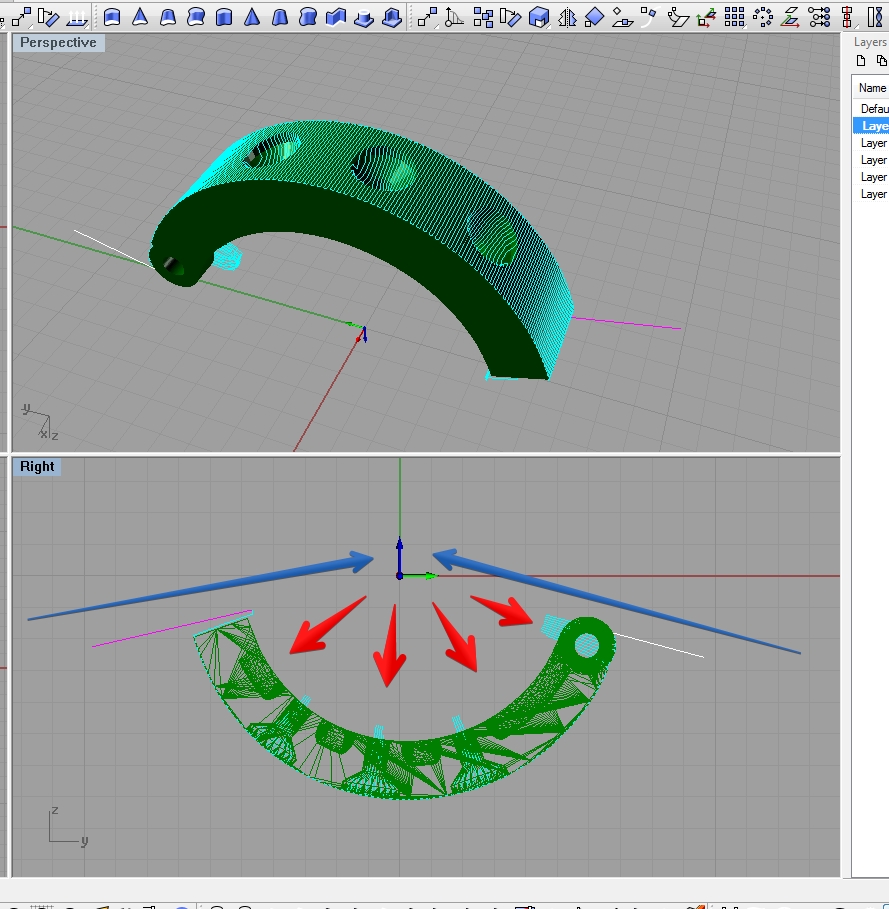Create a new layer with blank page icon
889x909 pixels.
[860, 61]
